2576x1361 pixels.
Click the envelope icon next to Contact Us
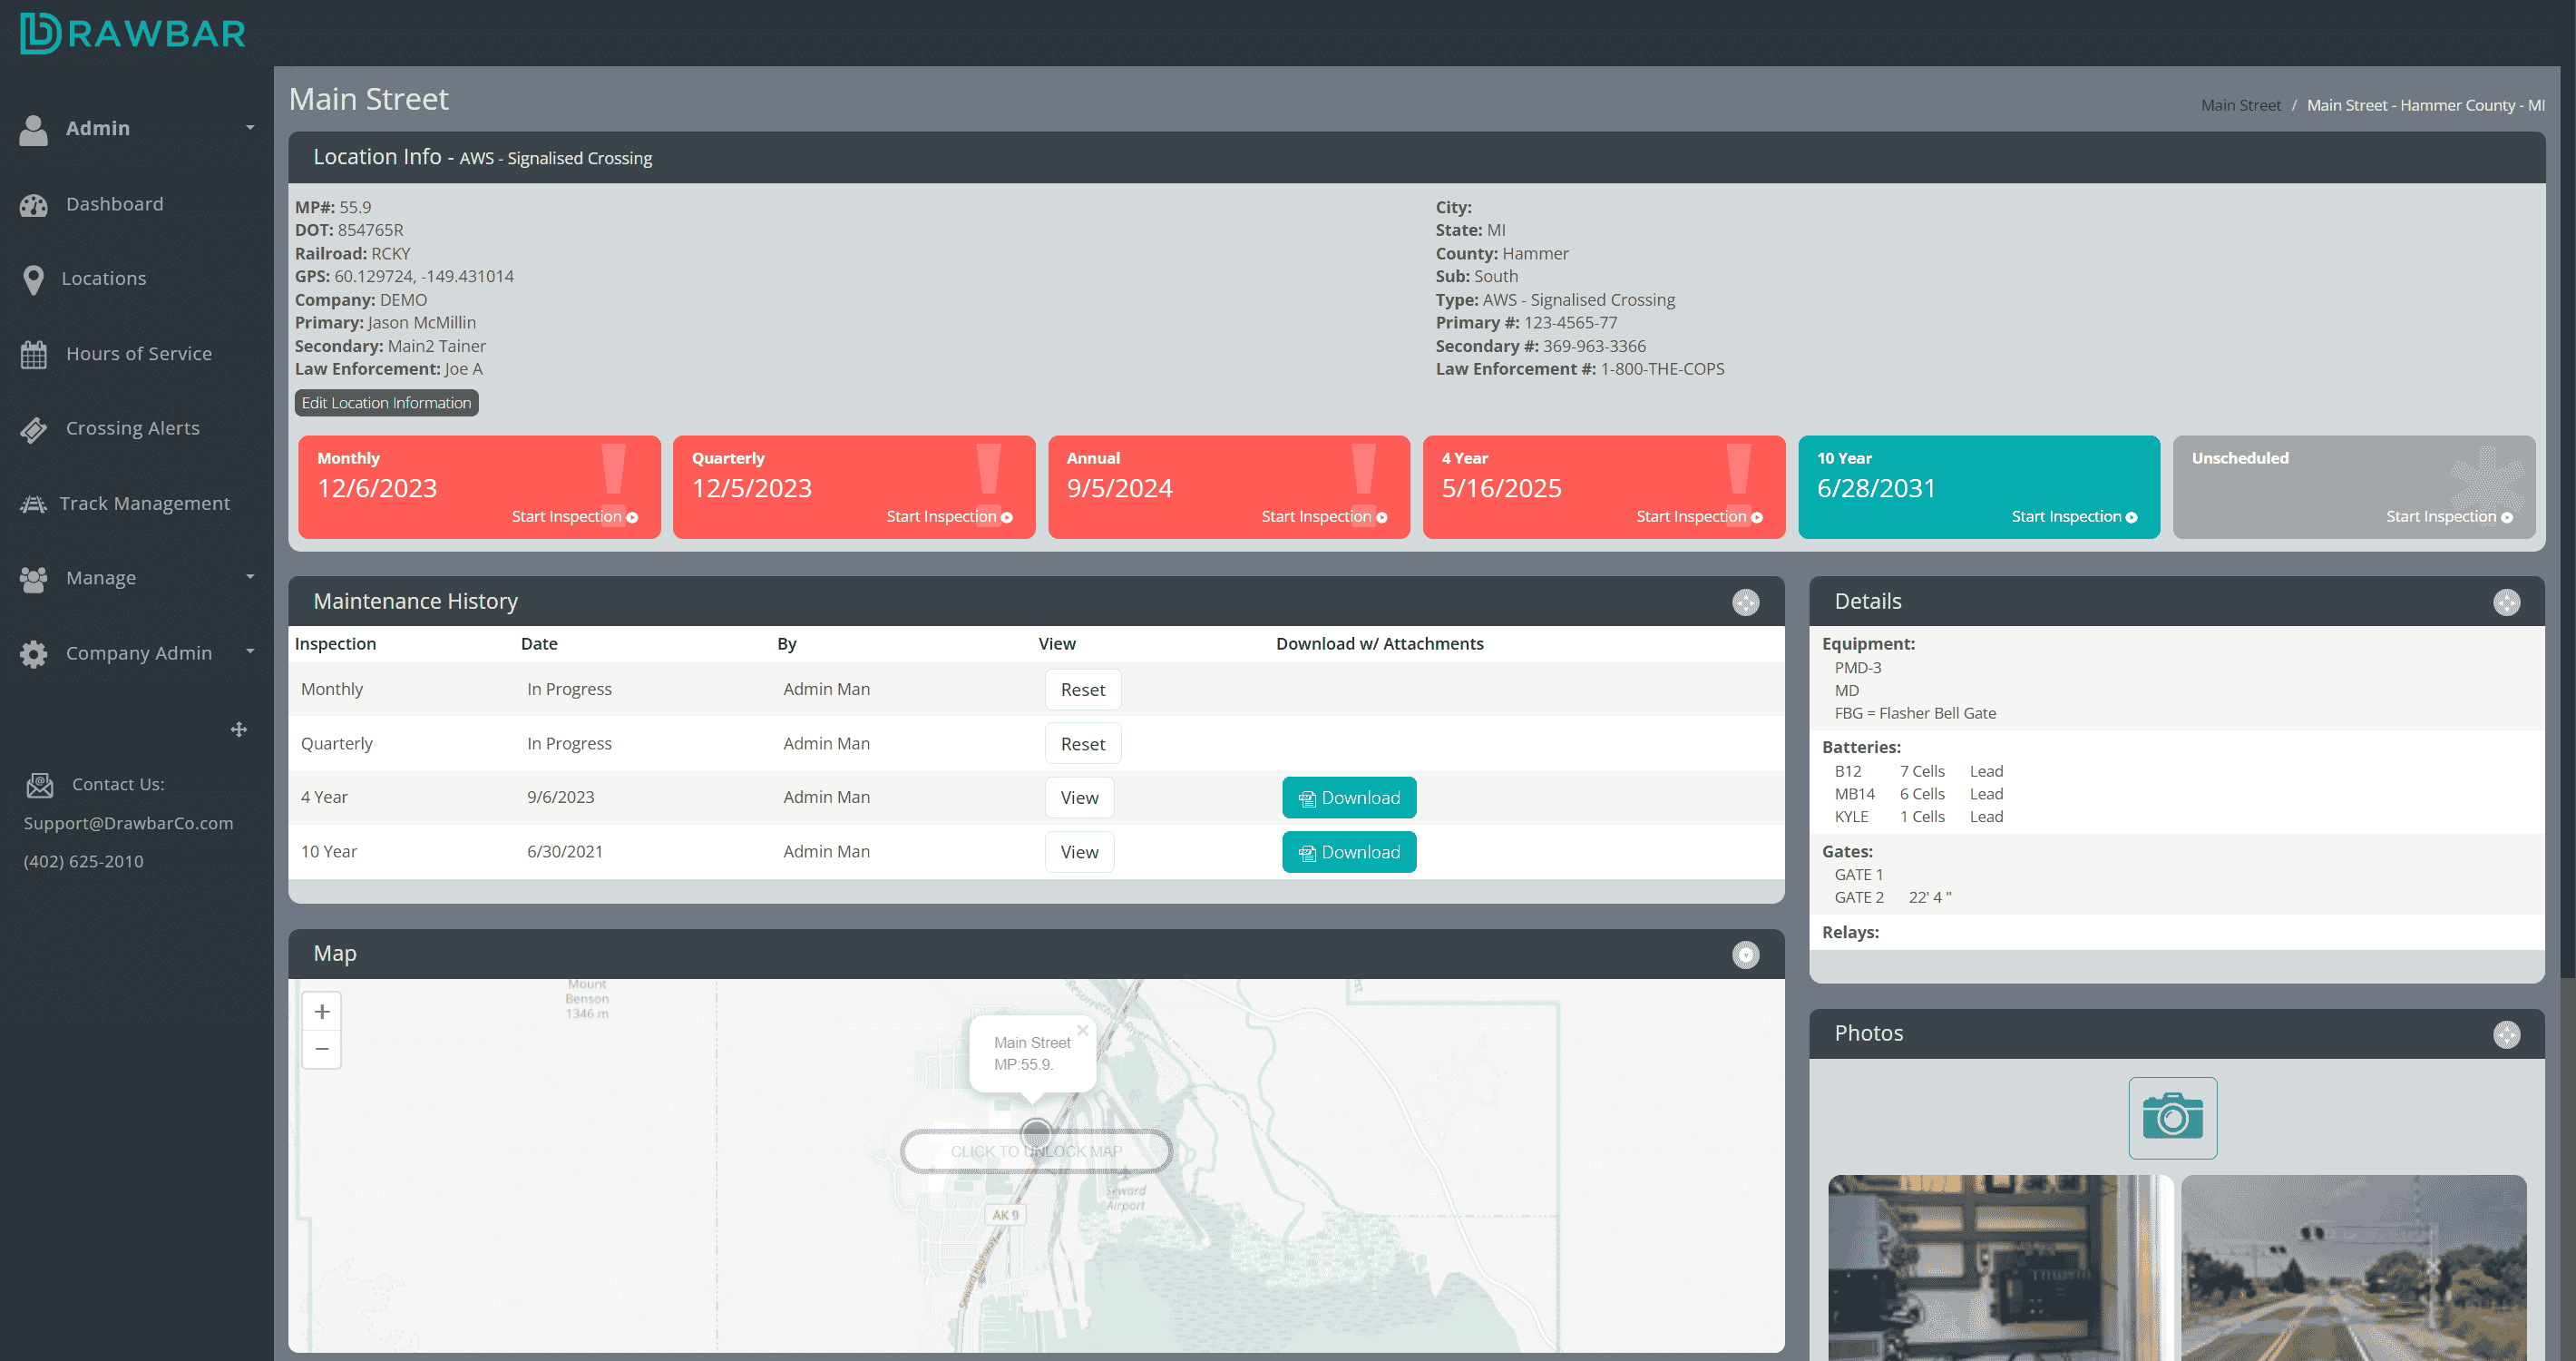[38, 785]
